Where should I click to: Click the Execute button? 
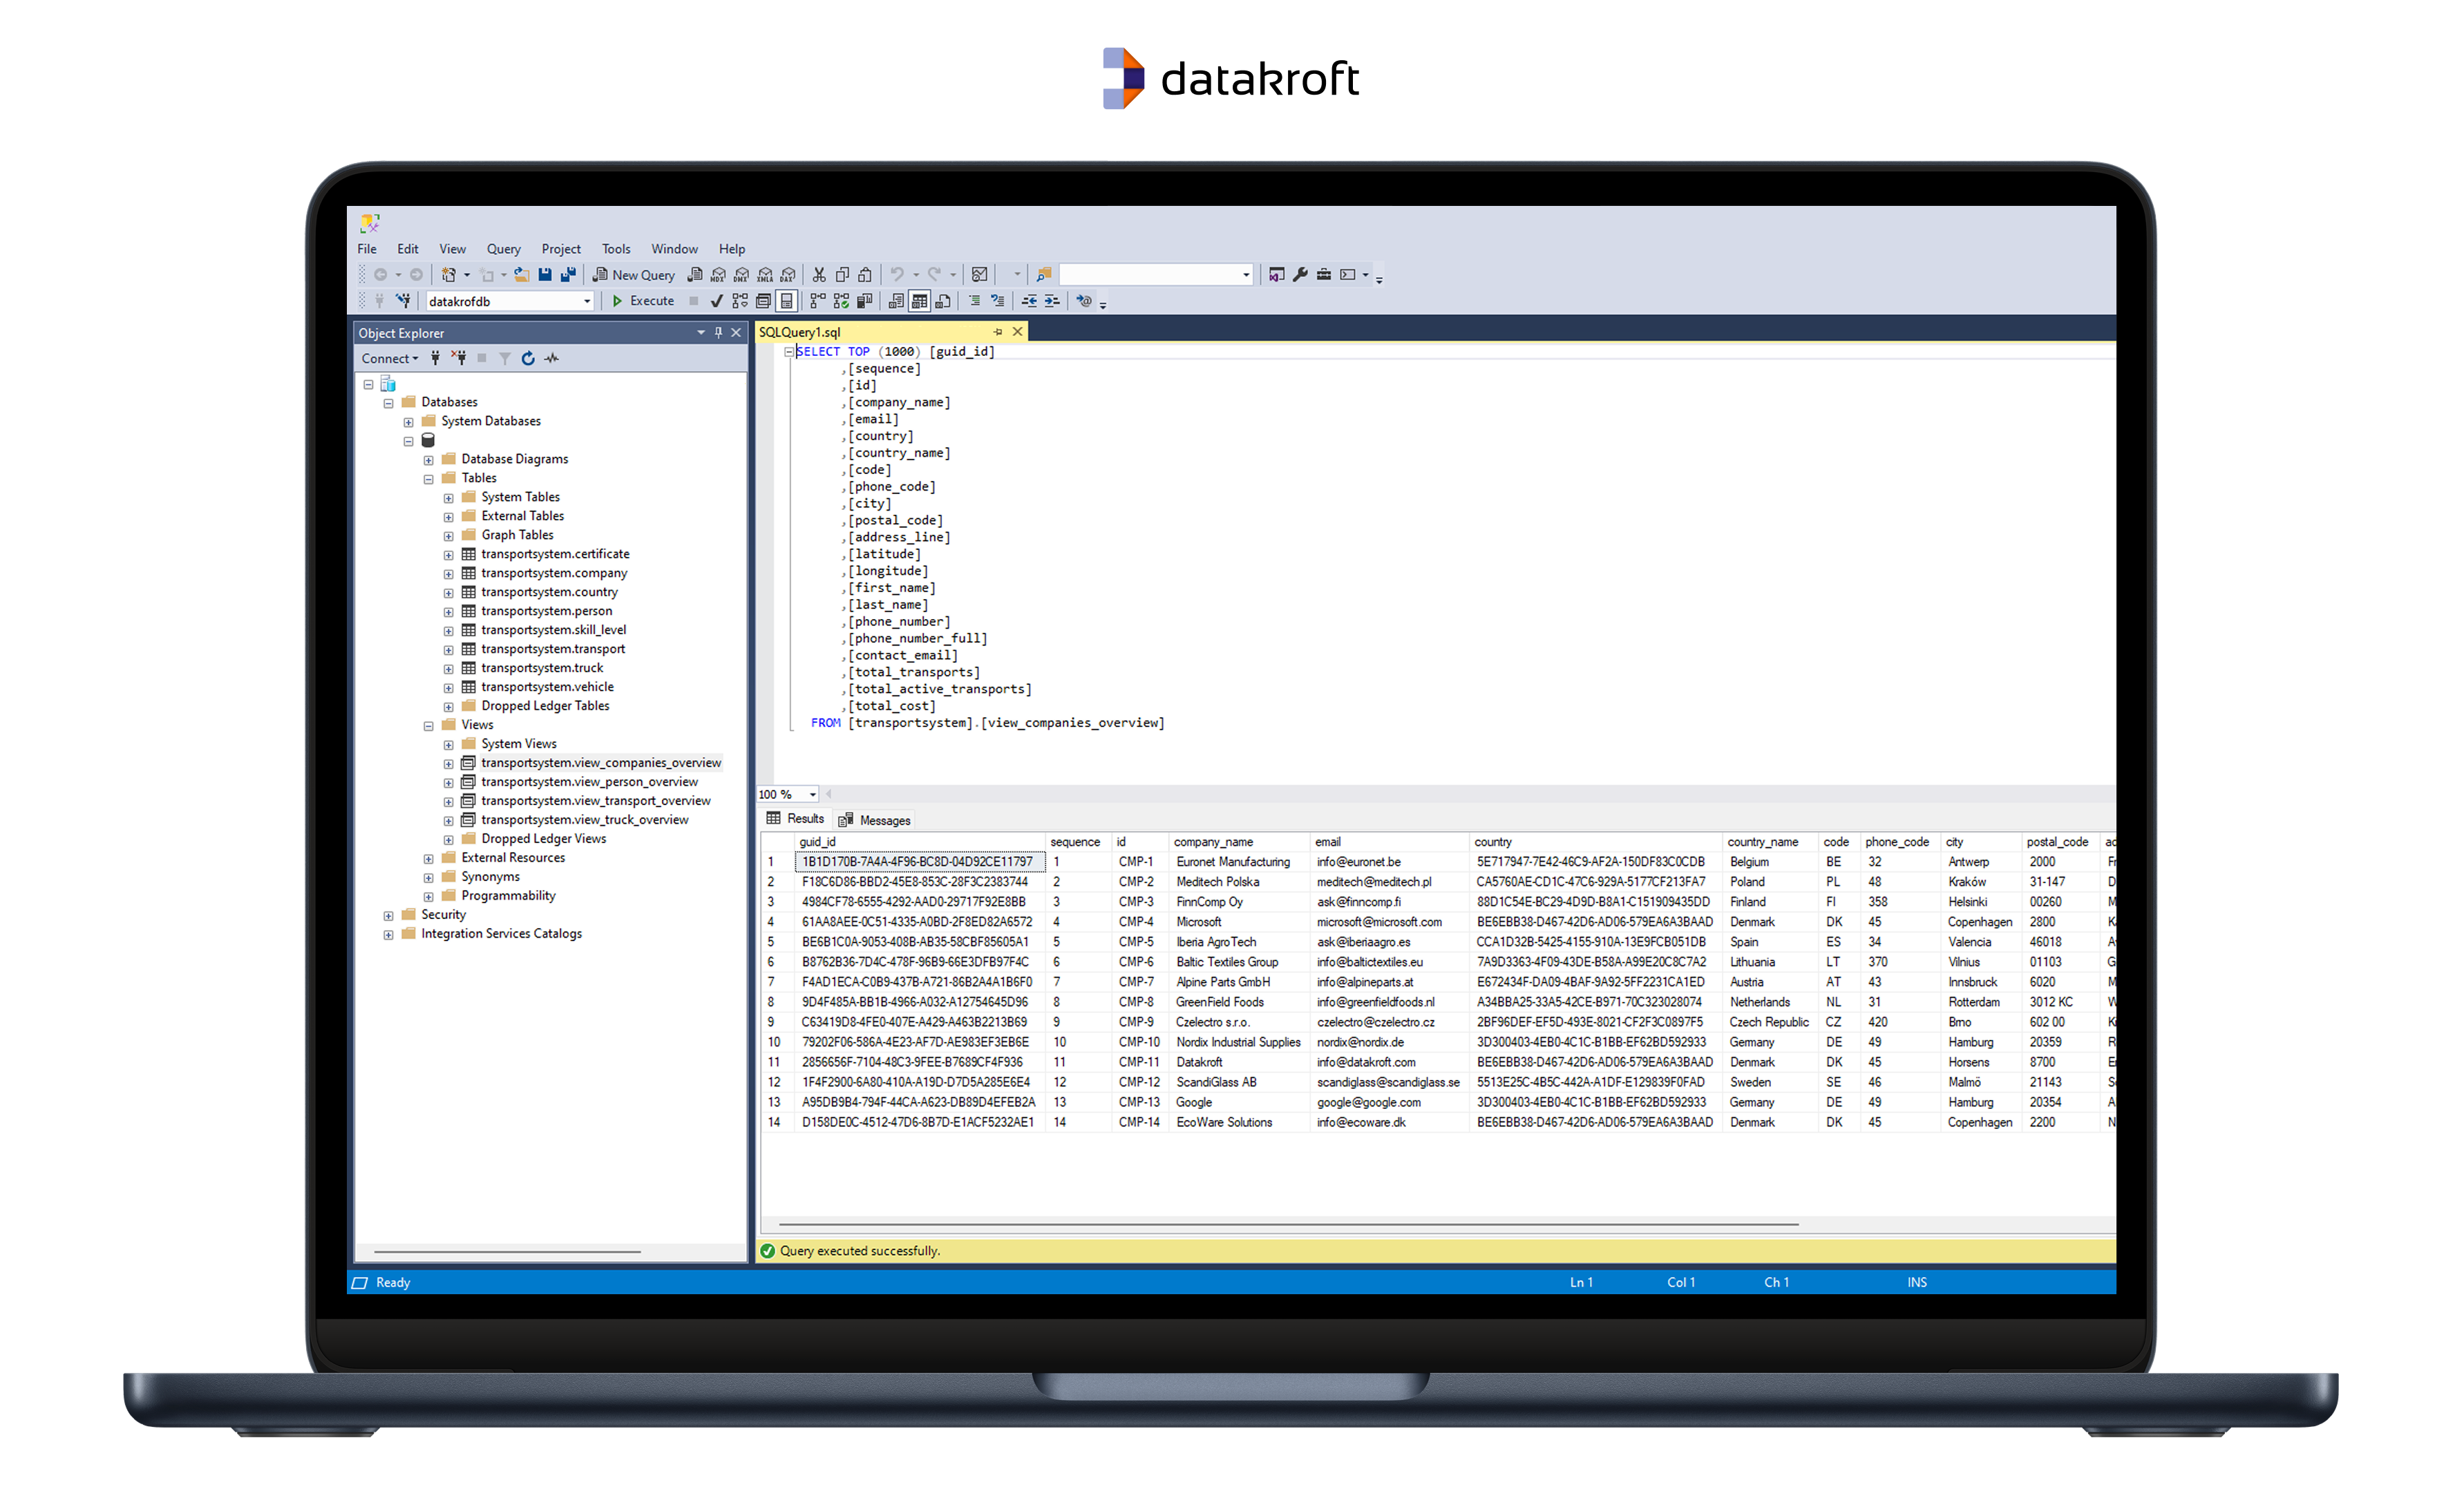tap(643, 301)
